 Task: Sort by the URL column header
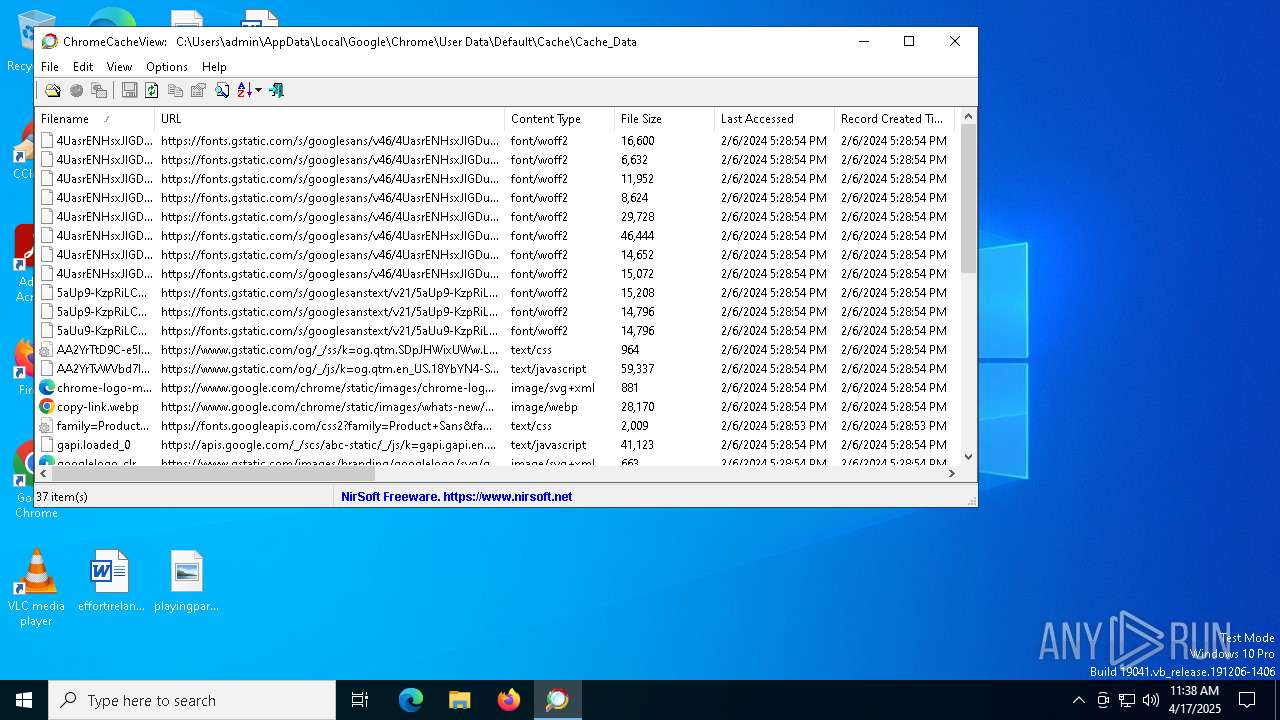[x=330, y=118]
